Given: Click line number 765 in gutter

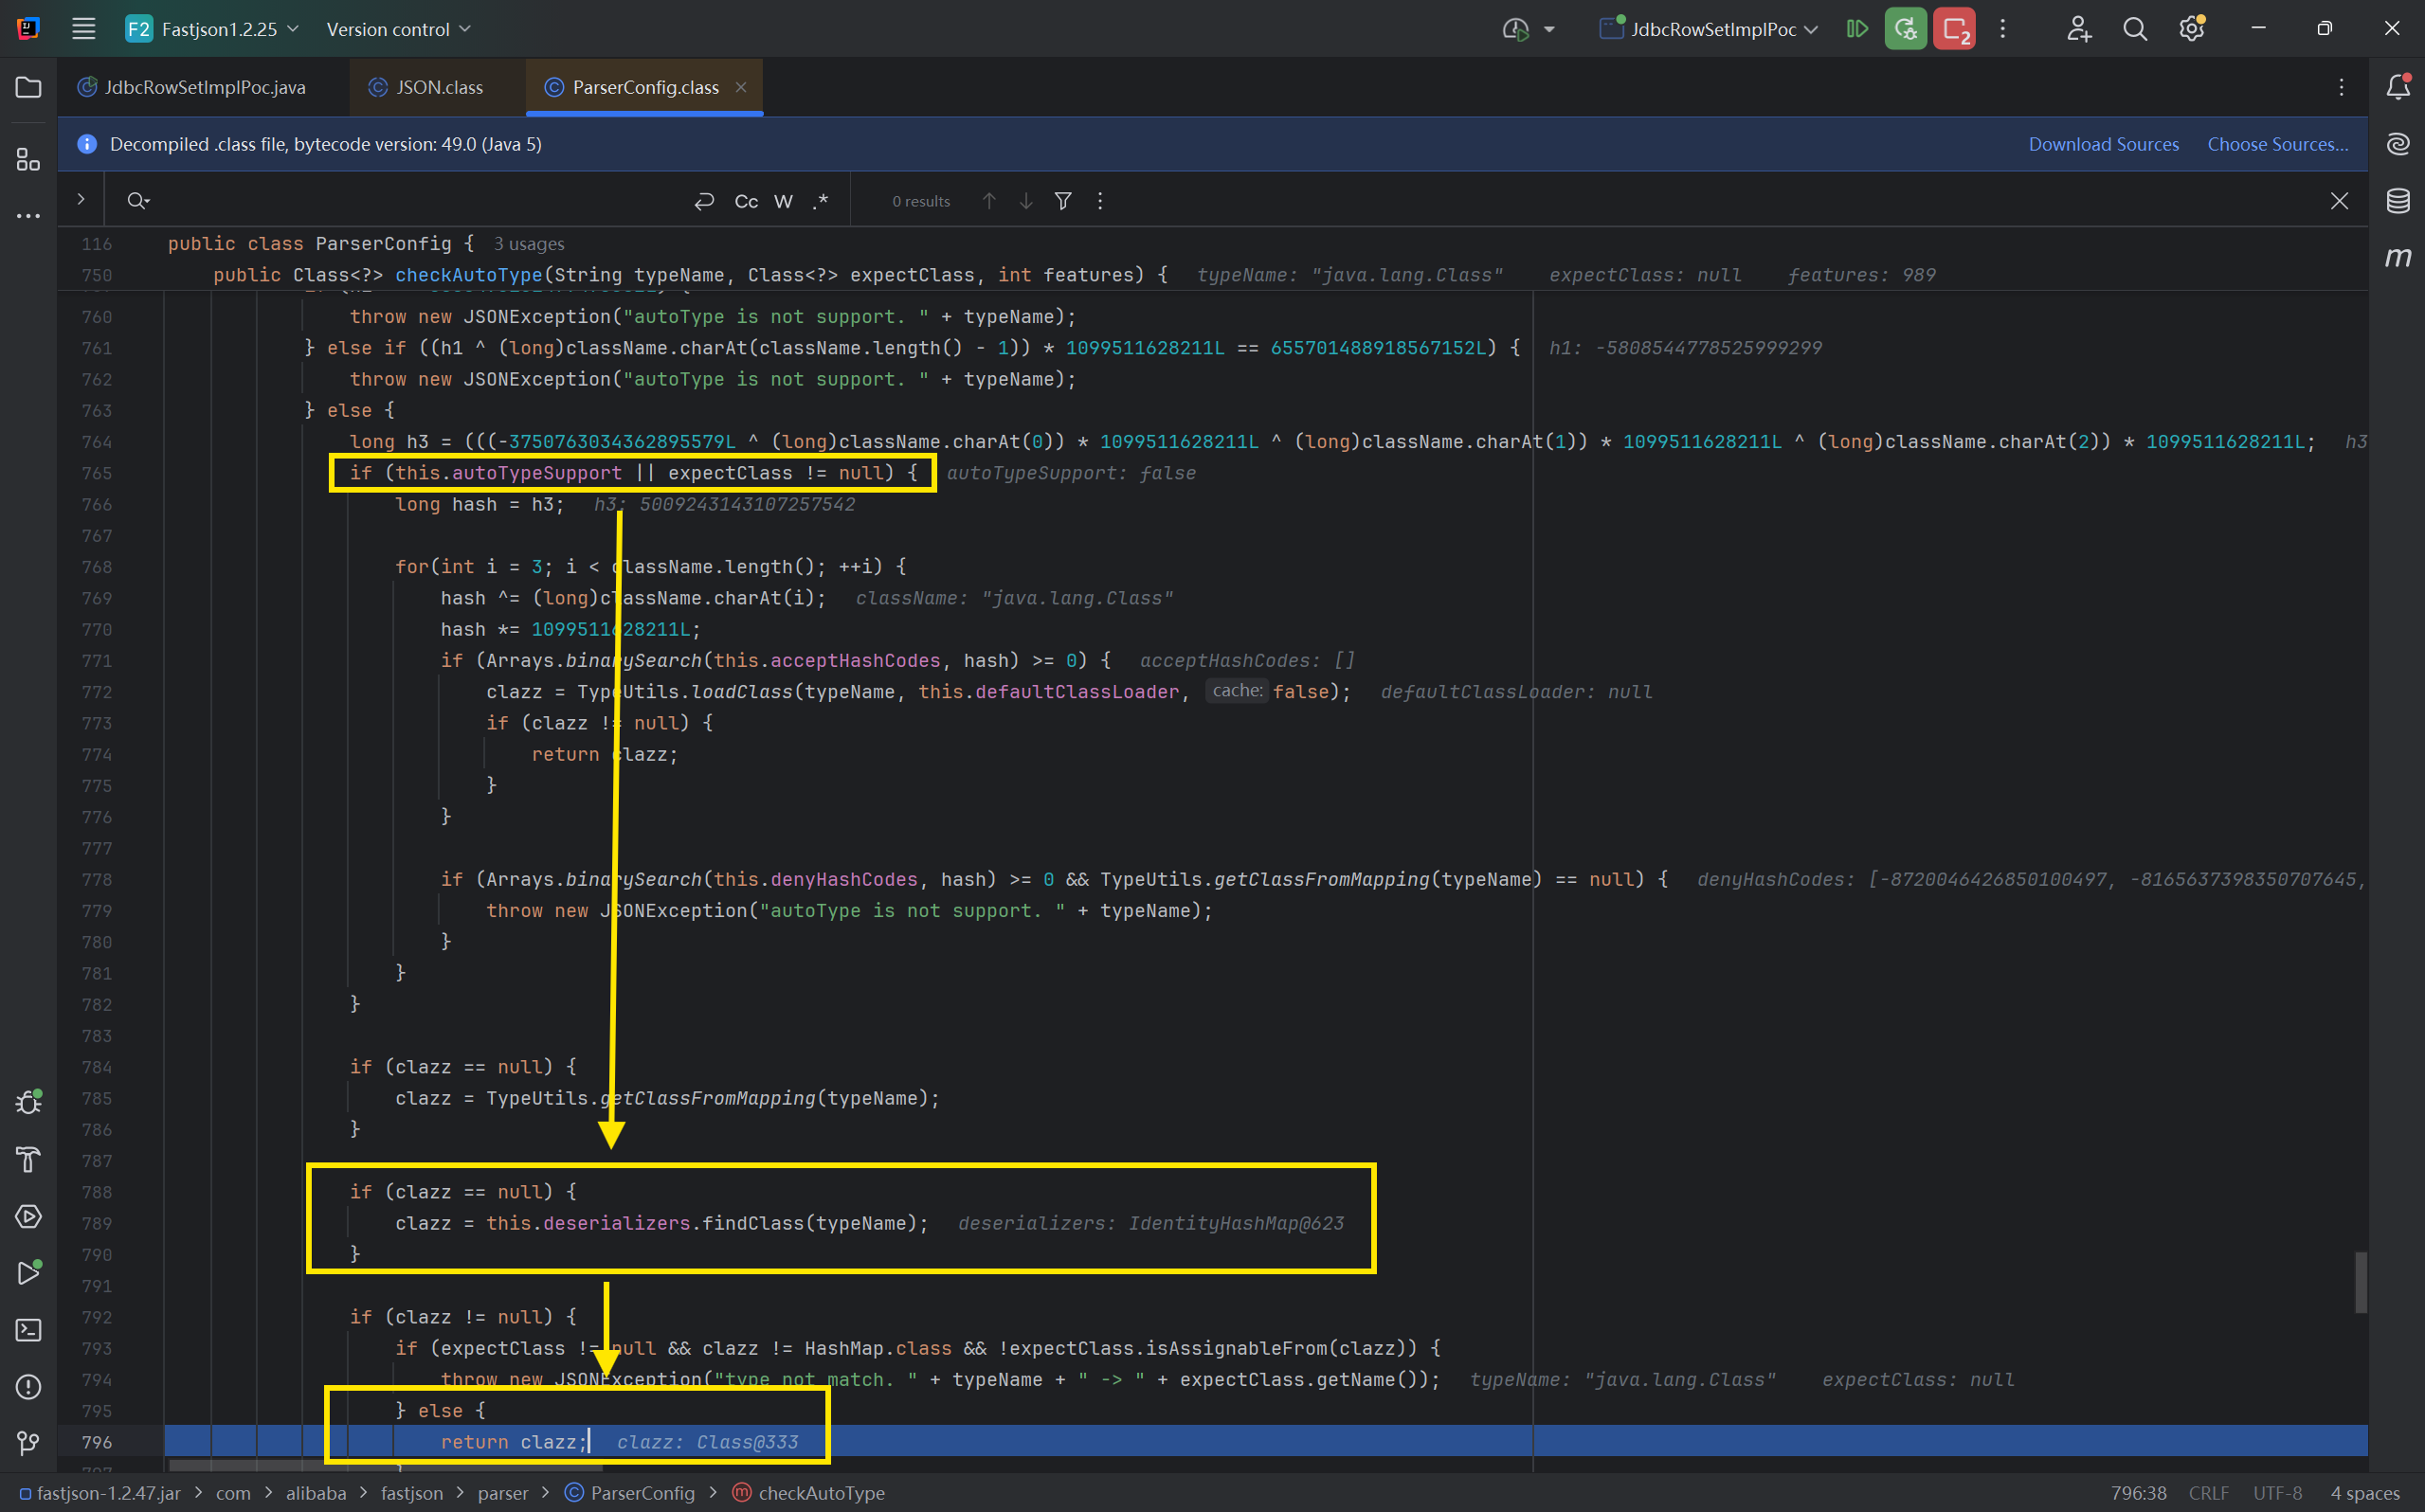Looking at the screenshot, I should click(97, 473).
